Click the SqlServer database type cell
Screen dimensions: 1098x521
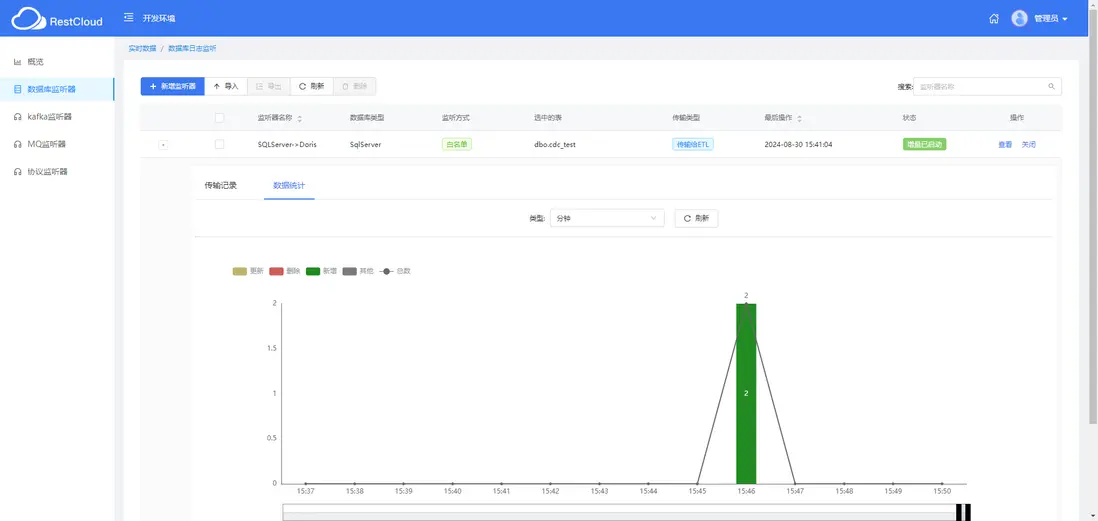pos(365,145)
